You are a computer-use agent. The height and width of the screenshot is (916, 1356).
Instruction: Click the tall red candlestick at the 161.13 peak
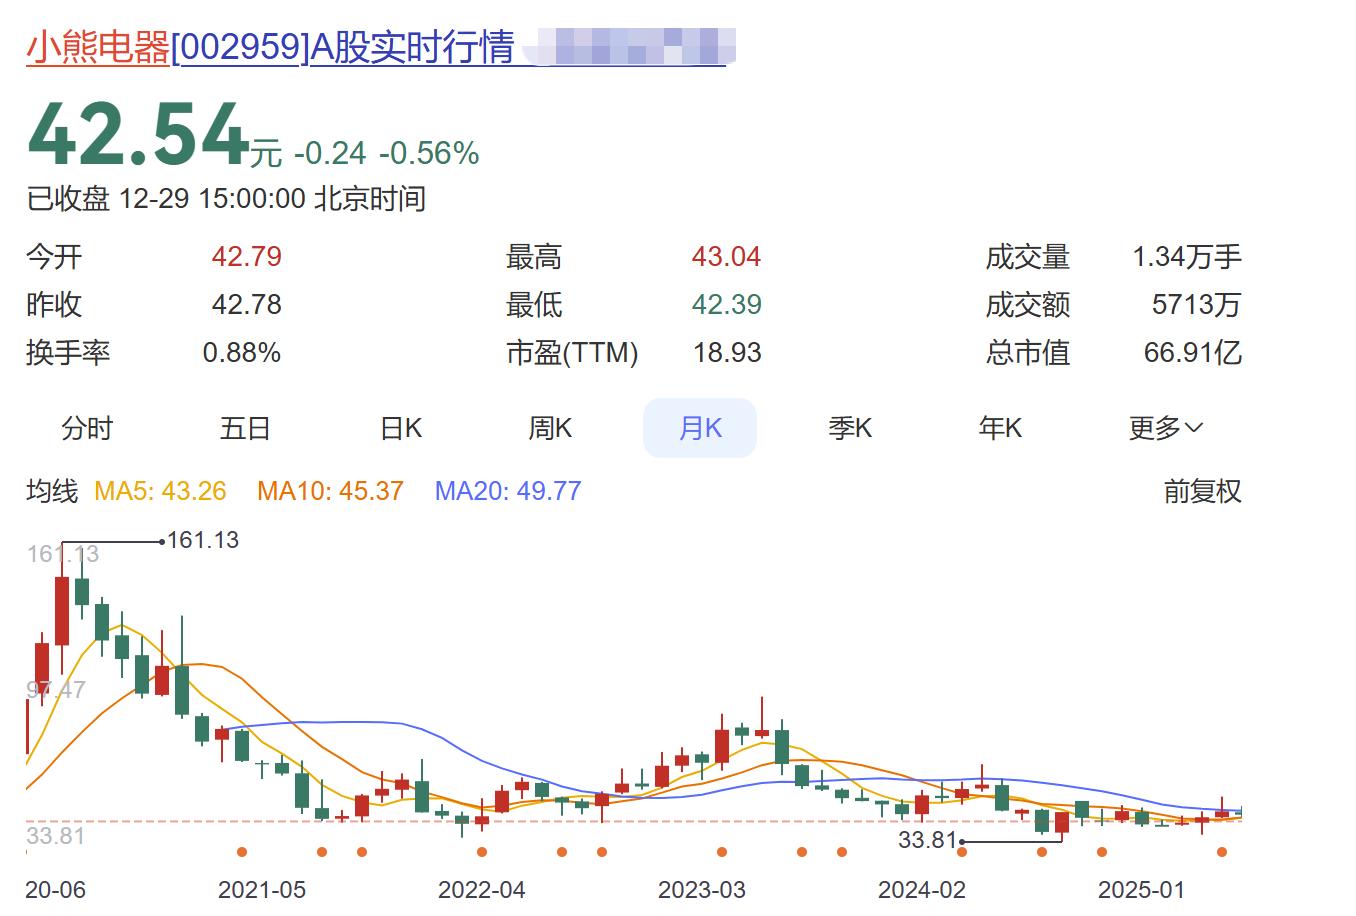tap(62, 610)
